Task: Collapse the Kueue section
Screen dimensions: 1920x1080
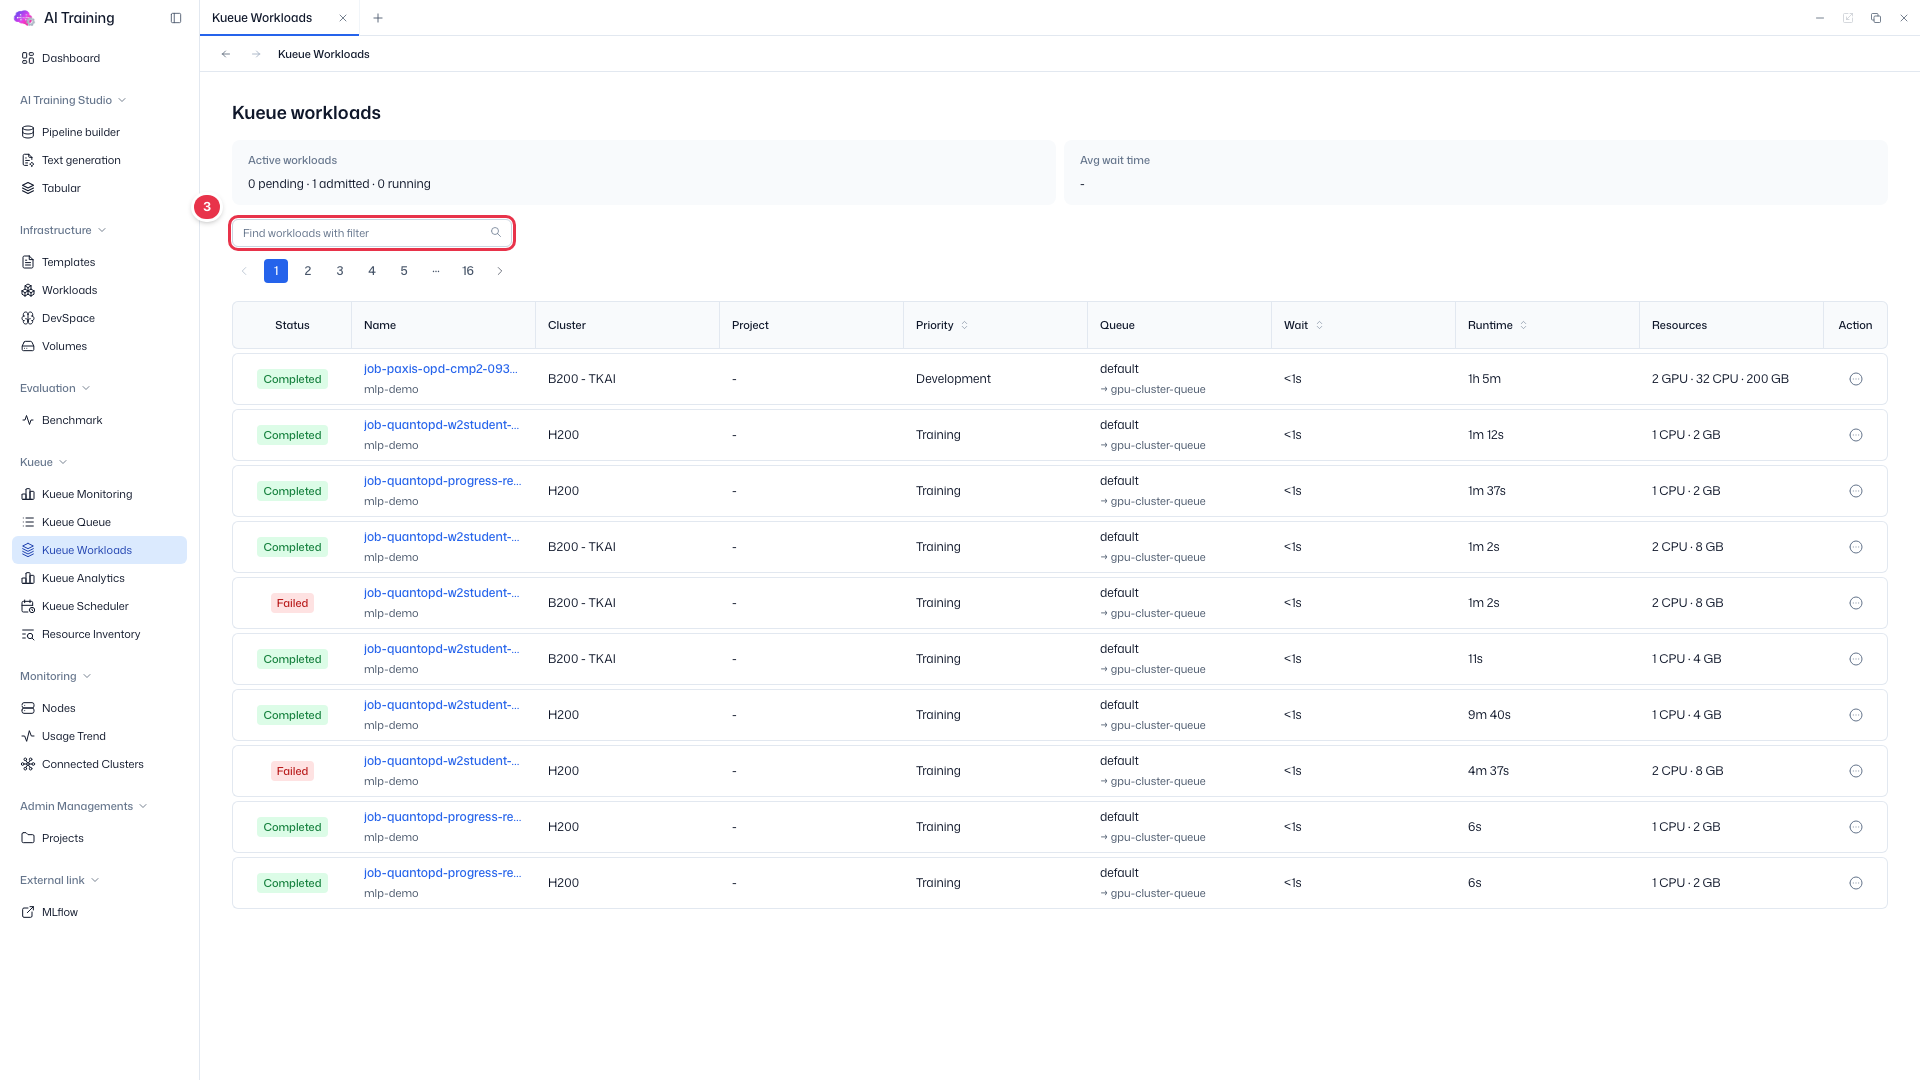Action: [44, 462]
